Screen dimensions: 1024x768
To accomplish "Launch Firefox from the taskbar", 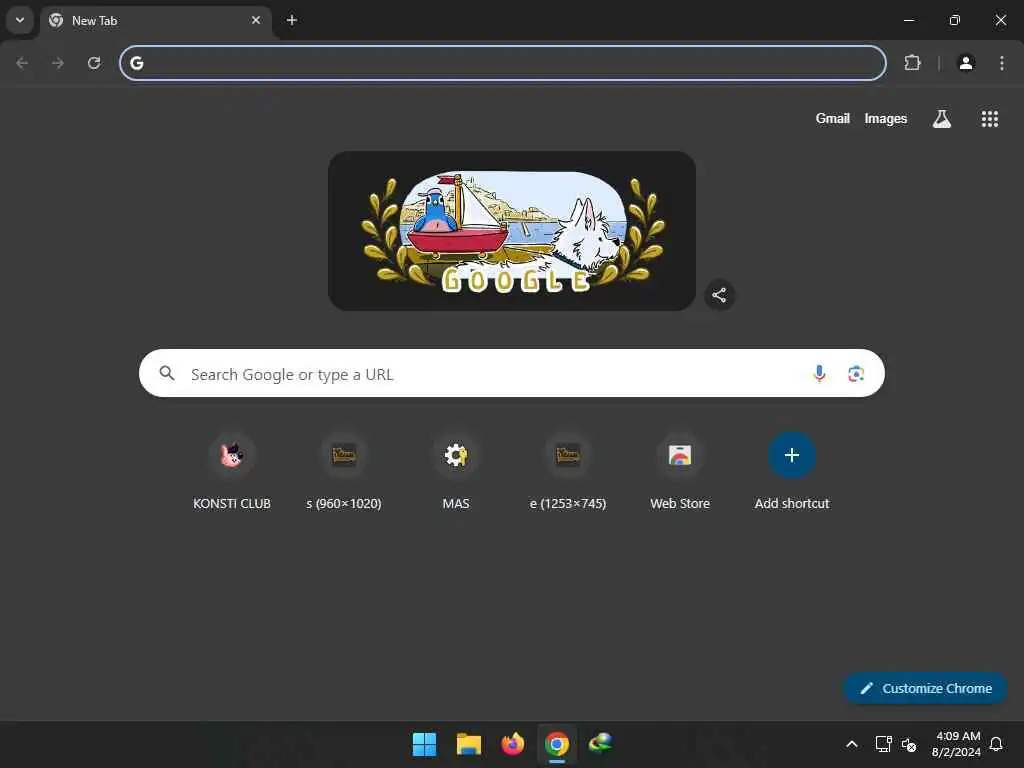I will click(513, 744).
